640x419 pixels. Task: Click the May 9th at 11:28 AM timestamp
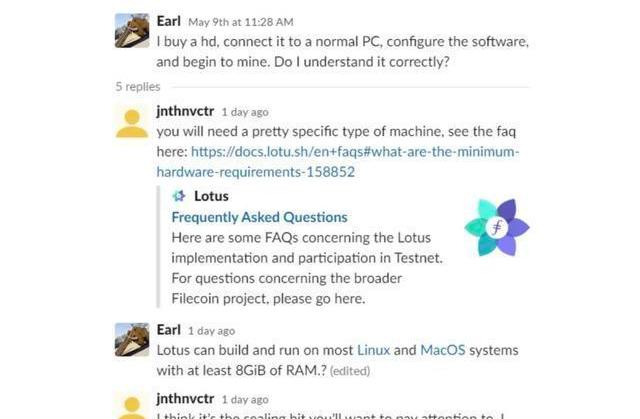click(240, 22)
